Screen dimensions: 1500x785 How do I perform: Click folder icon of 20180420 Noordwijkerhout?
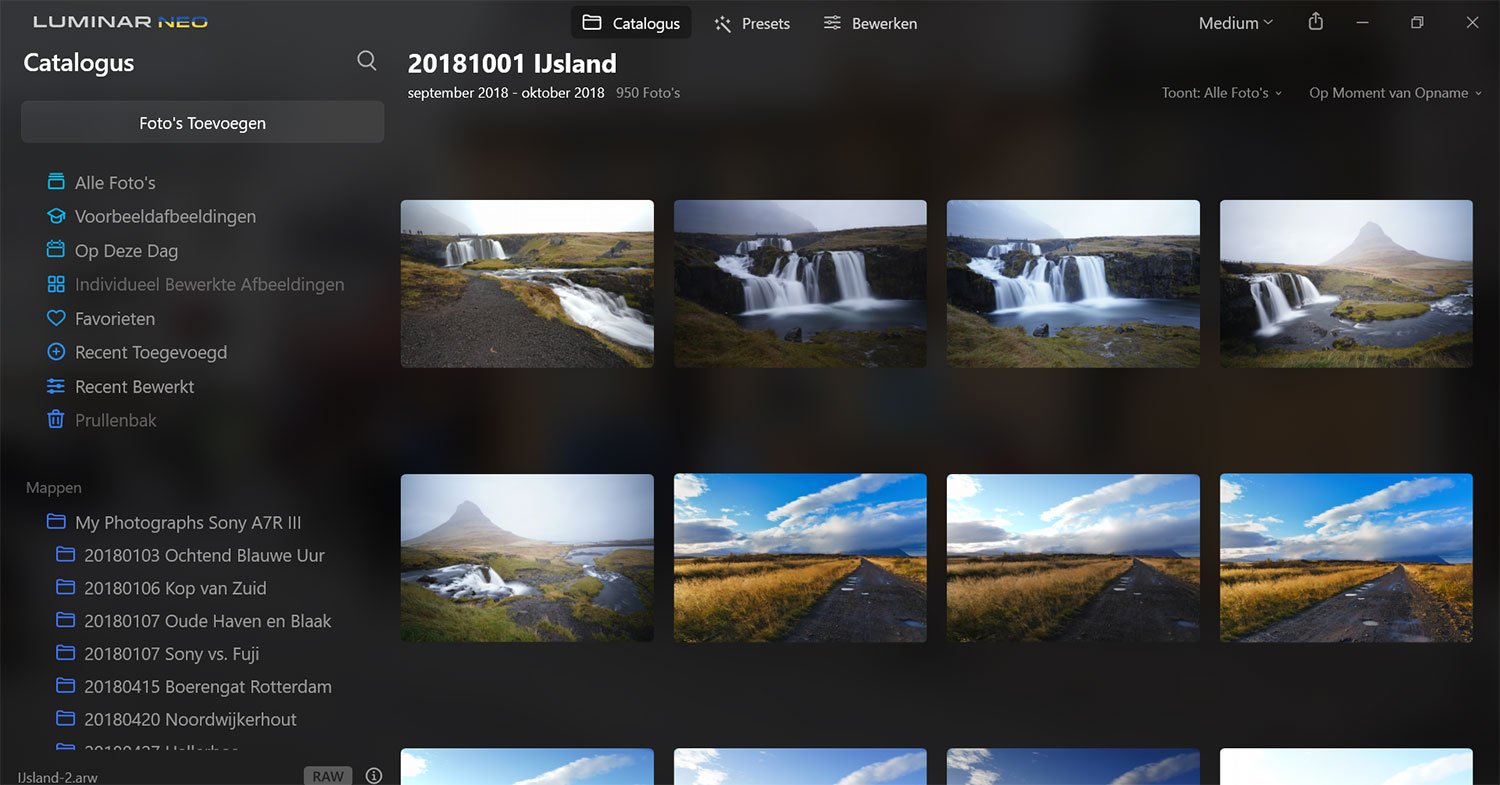pos(66,719)
